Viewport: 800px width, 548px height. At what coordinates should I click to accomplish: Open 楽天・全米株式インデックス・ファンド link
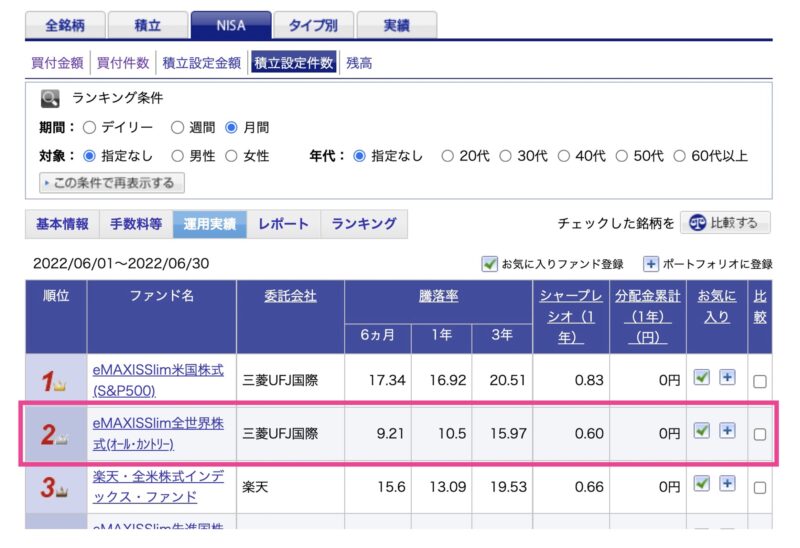coord(158,487)
